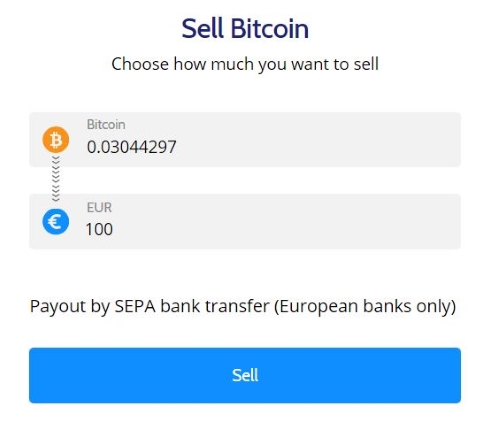Click the downward chevrons between currency icons
The height and width of the screenshot is (423, 500).
(x=56, y=179)
